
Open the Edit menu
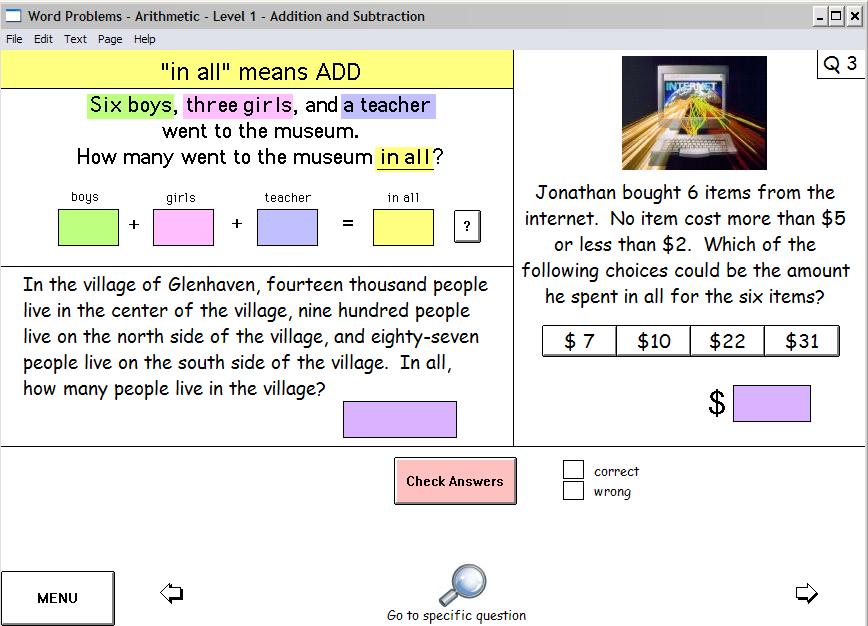43,39
